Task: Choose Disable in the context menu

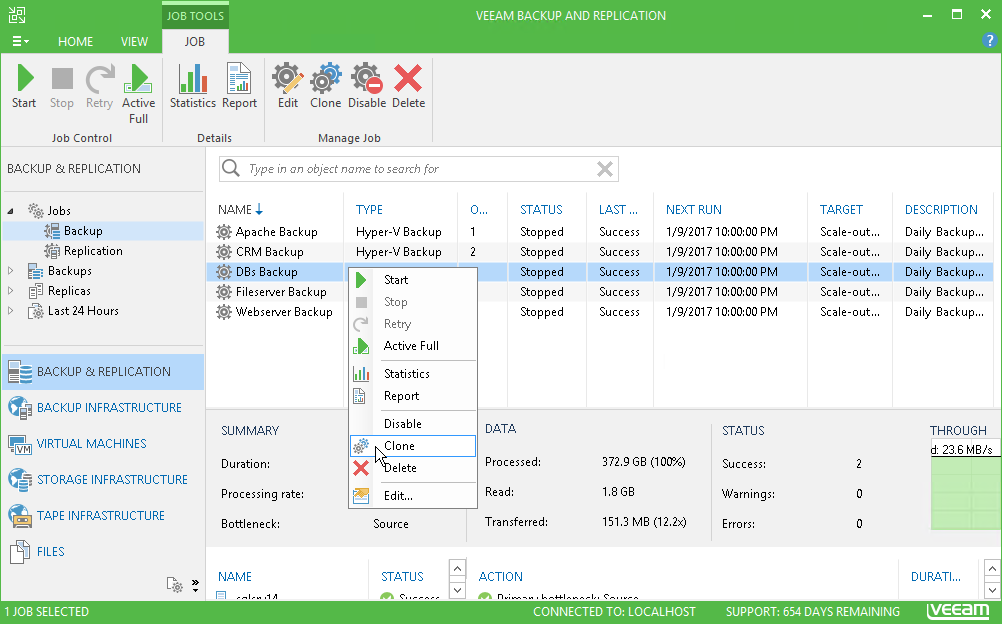Action: (x=413, y=424)
